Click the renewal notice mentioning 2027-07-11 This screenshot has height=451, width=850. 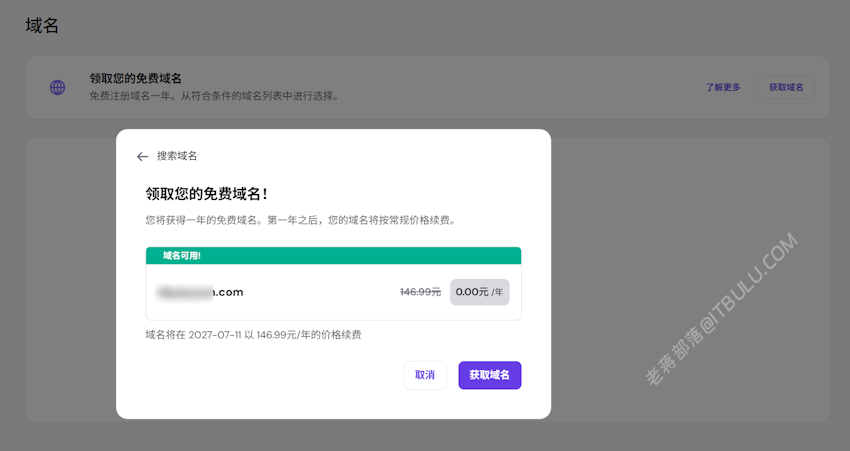(x=253, y=335)
